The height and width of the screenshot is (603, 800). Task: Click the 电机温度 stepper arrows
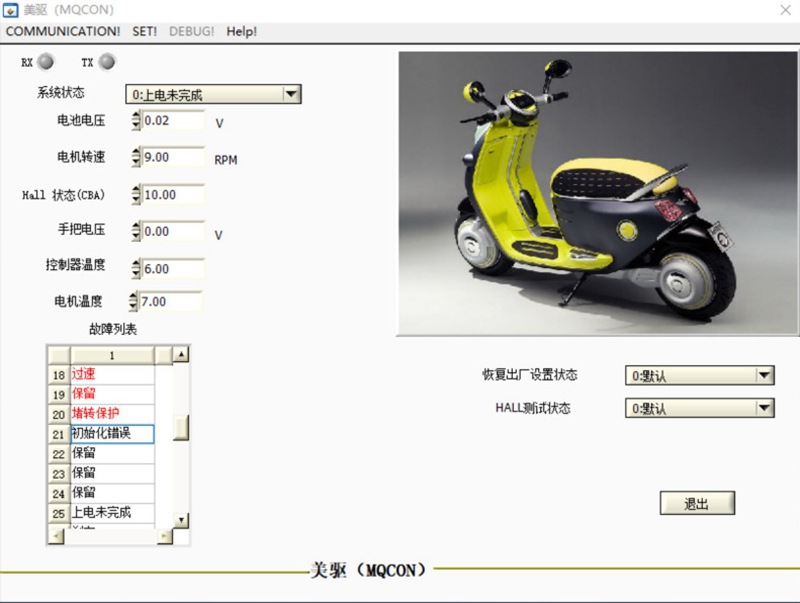(x=133, y=302)
